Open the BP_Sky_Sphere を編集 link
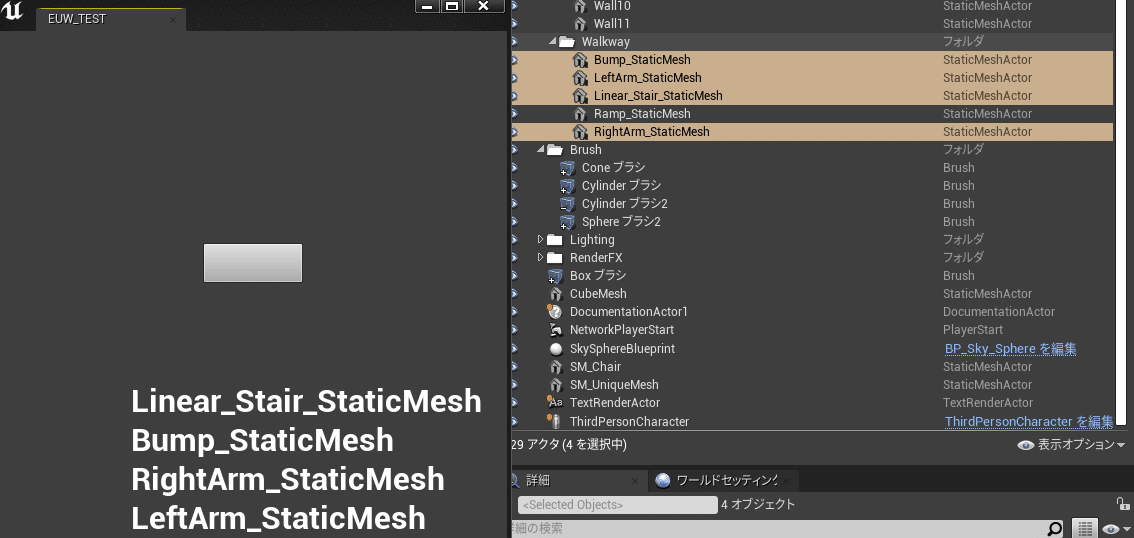The height and width of the screenshot is (538, 1134). (x=1010, y=349)
